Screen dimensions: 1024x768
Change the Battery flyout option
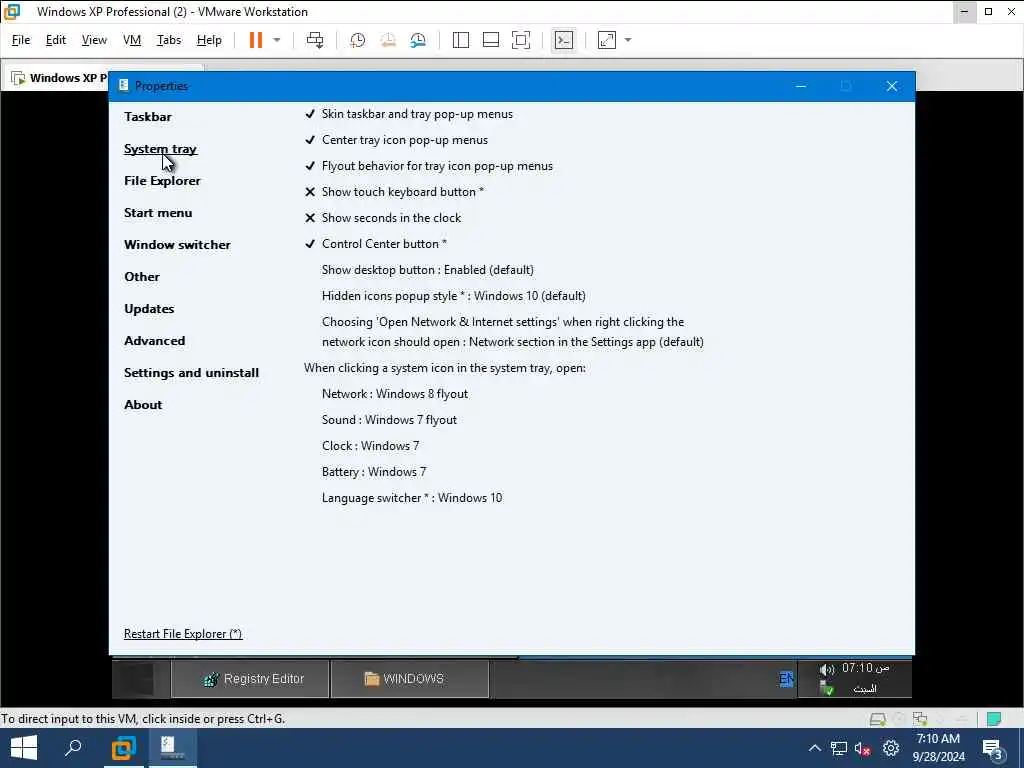coord(374,472)
